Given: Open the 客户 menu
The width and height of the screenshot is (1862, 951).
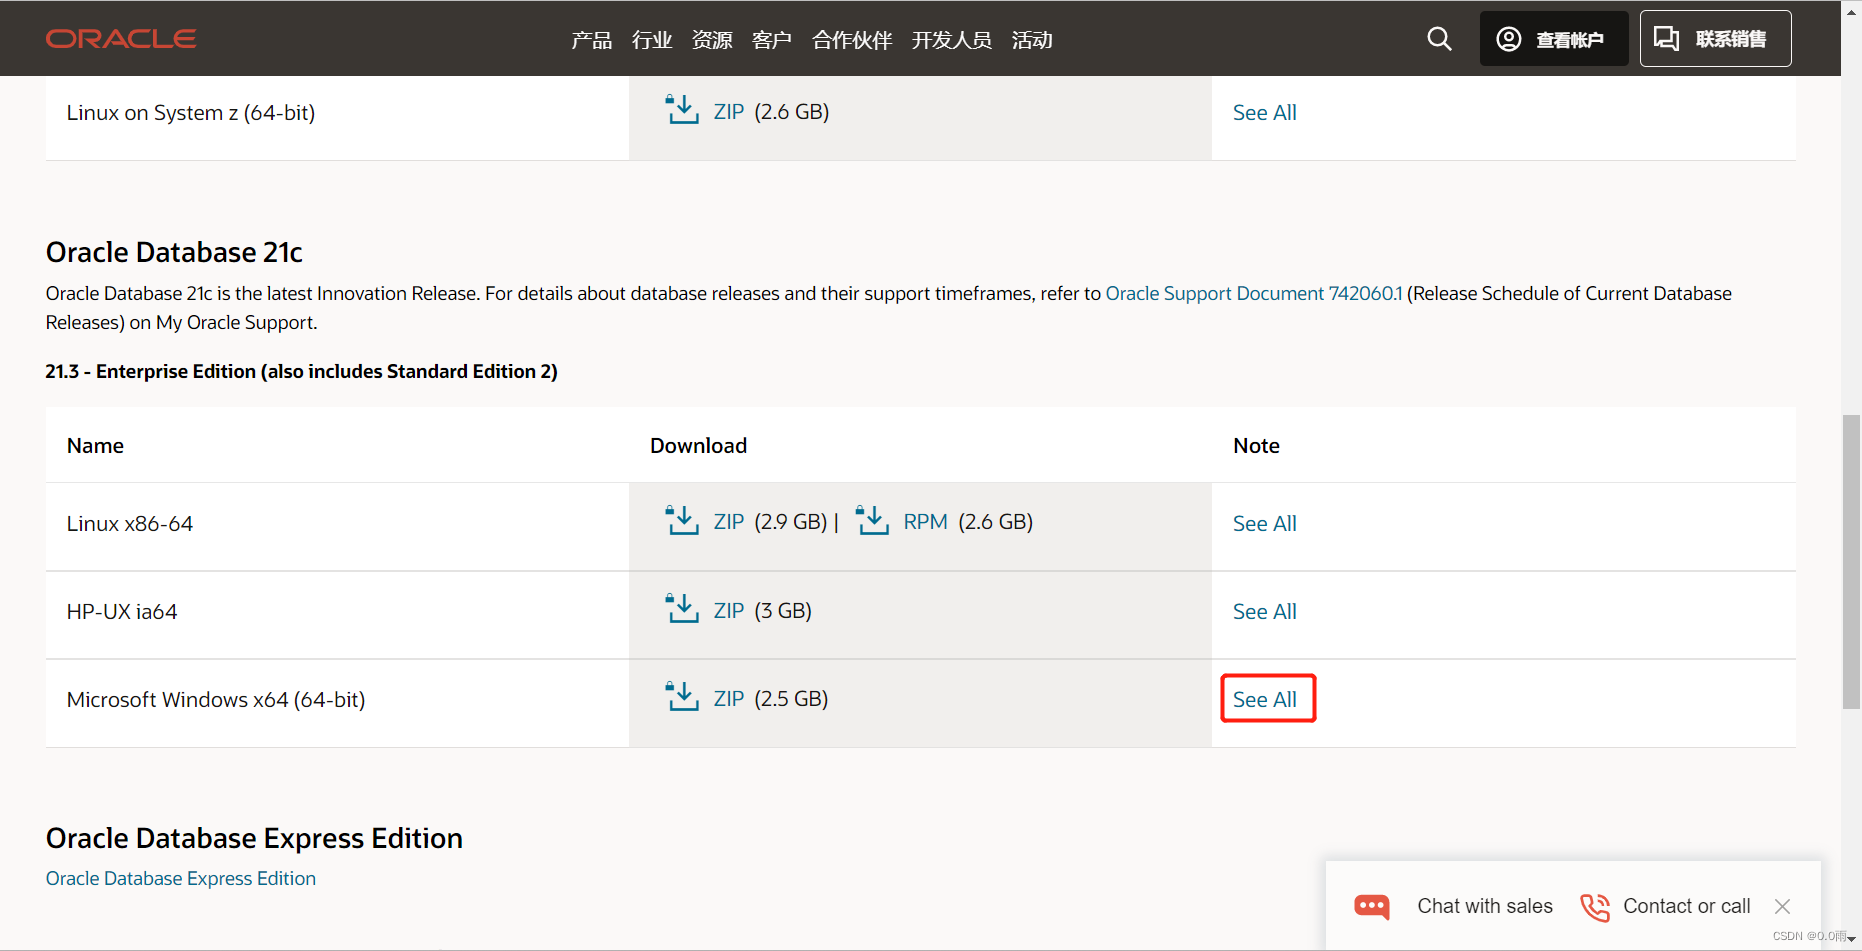Looking at the screenshot, I should coord(772,40).
